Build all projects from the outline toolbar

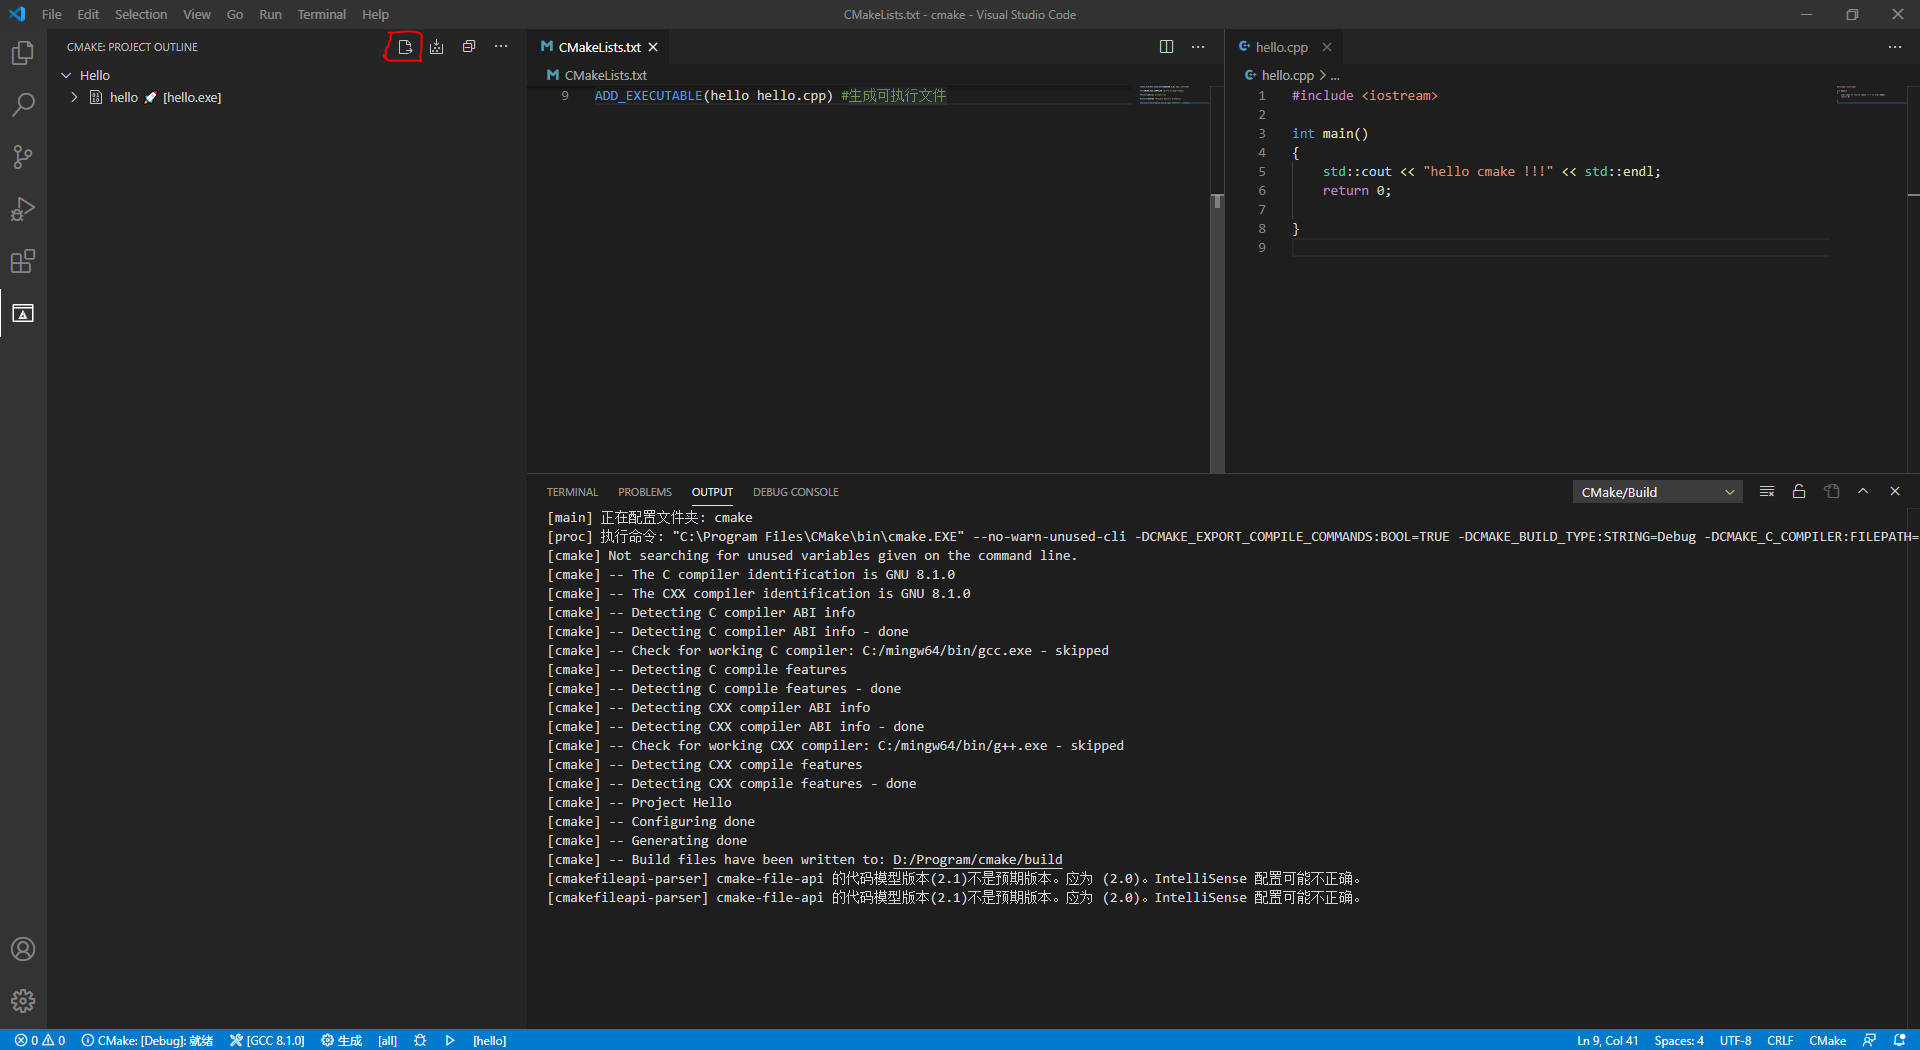pos(437,46)
